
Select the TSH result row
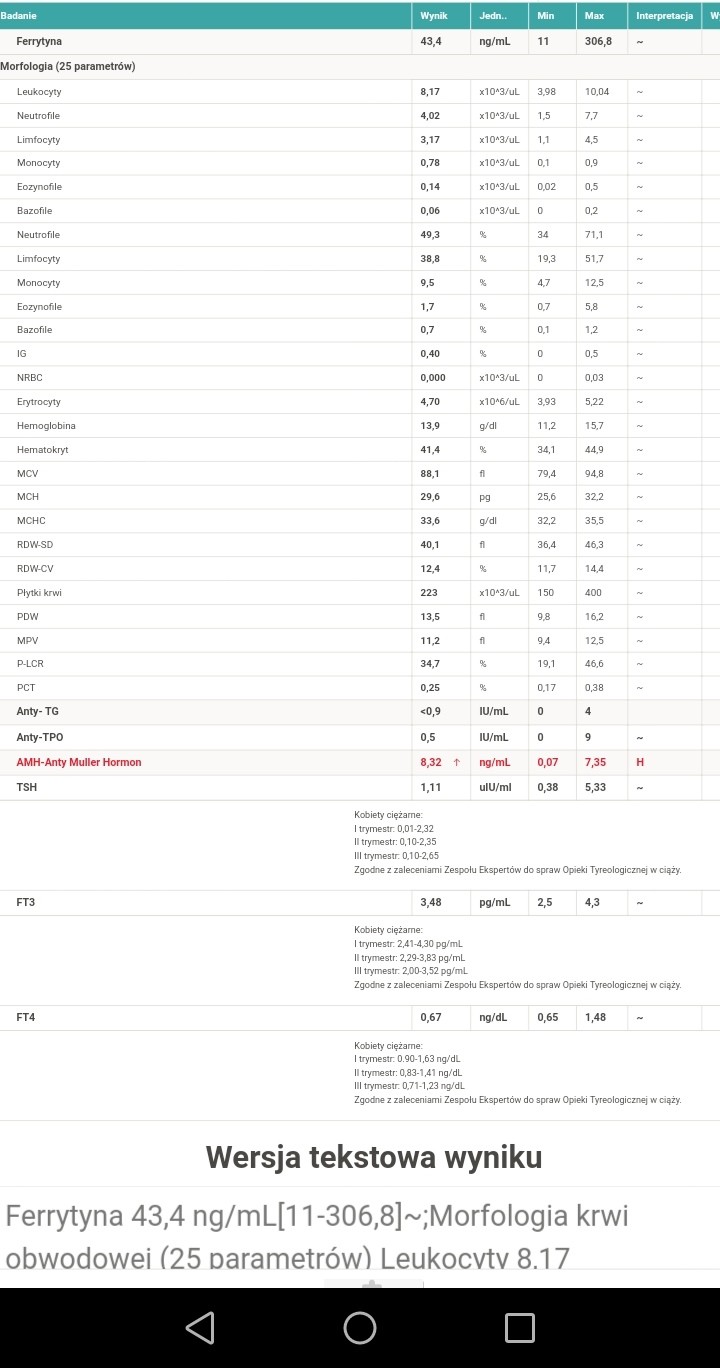click(27, 787)
